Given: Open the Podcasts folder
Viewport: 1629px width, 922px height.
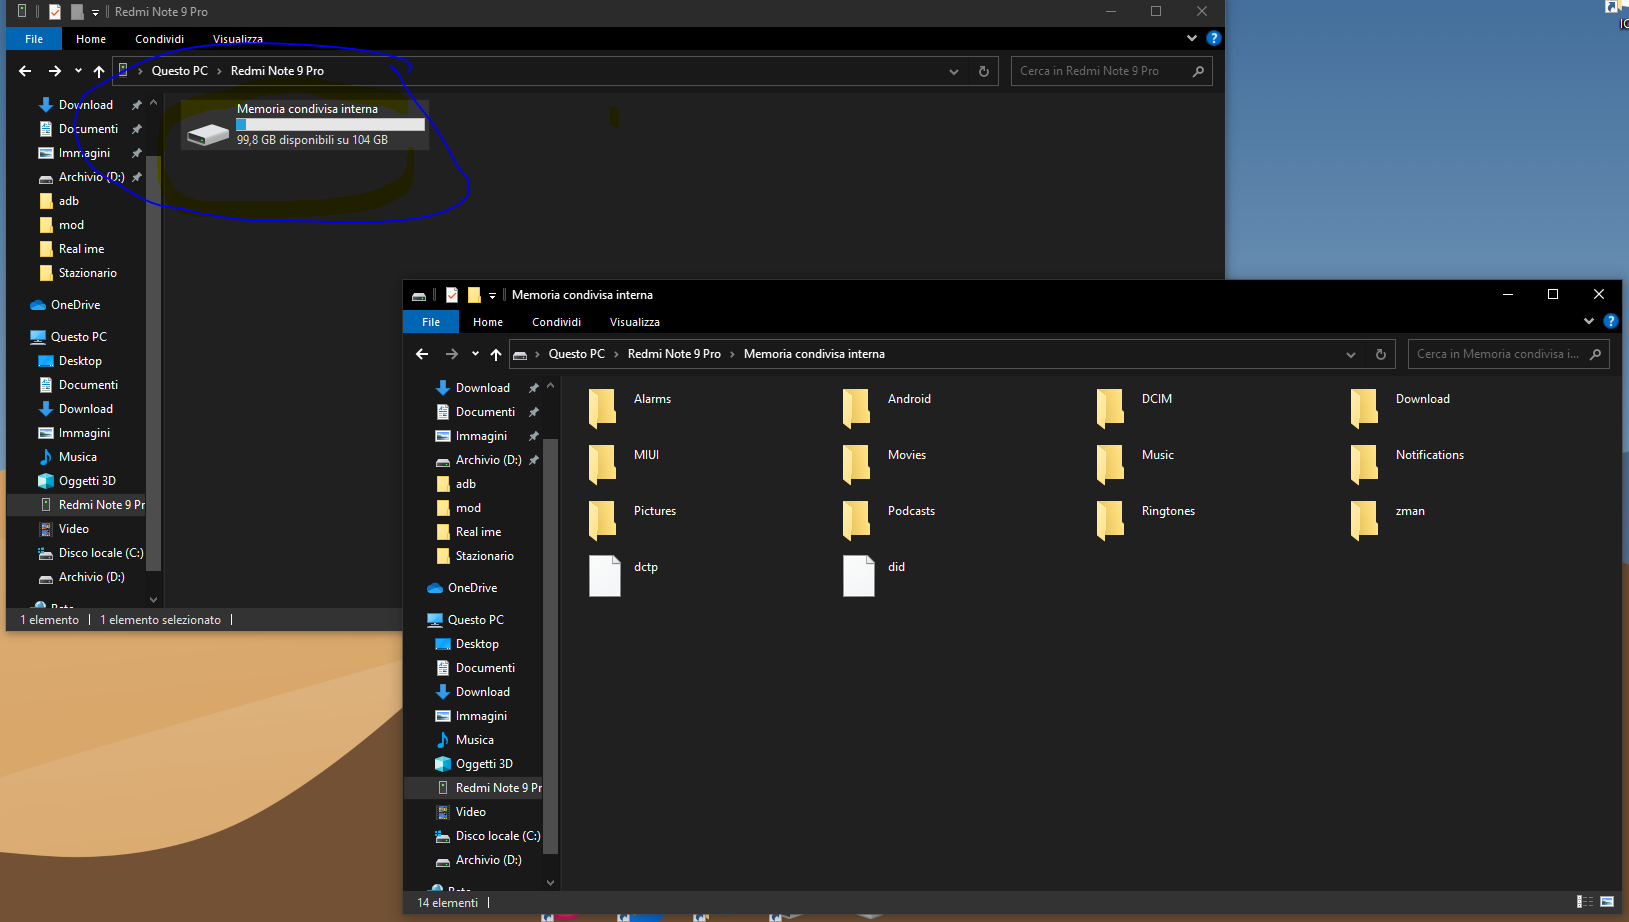Looking at the screenshot, I should (889, 519).
